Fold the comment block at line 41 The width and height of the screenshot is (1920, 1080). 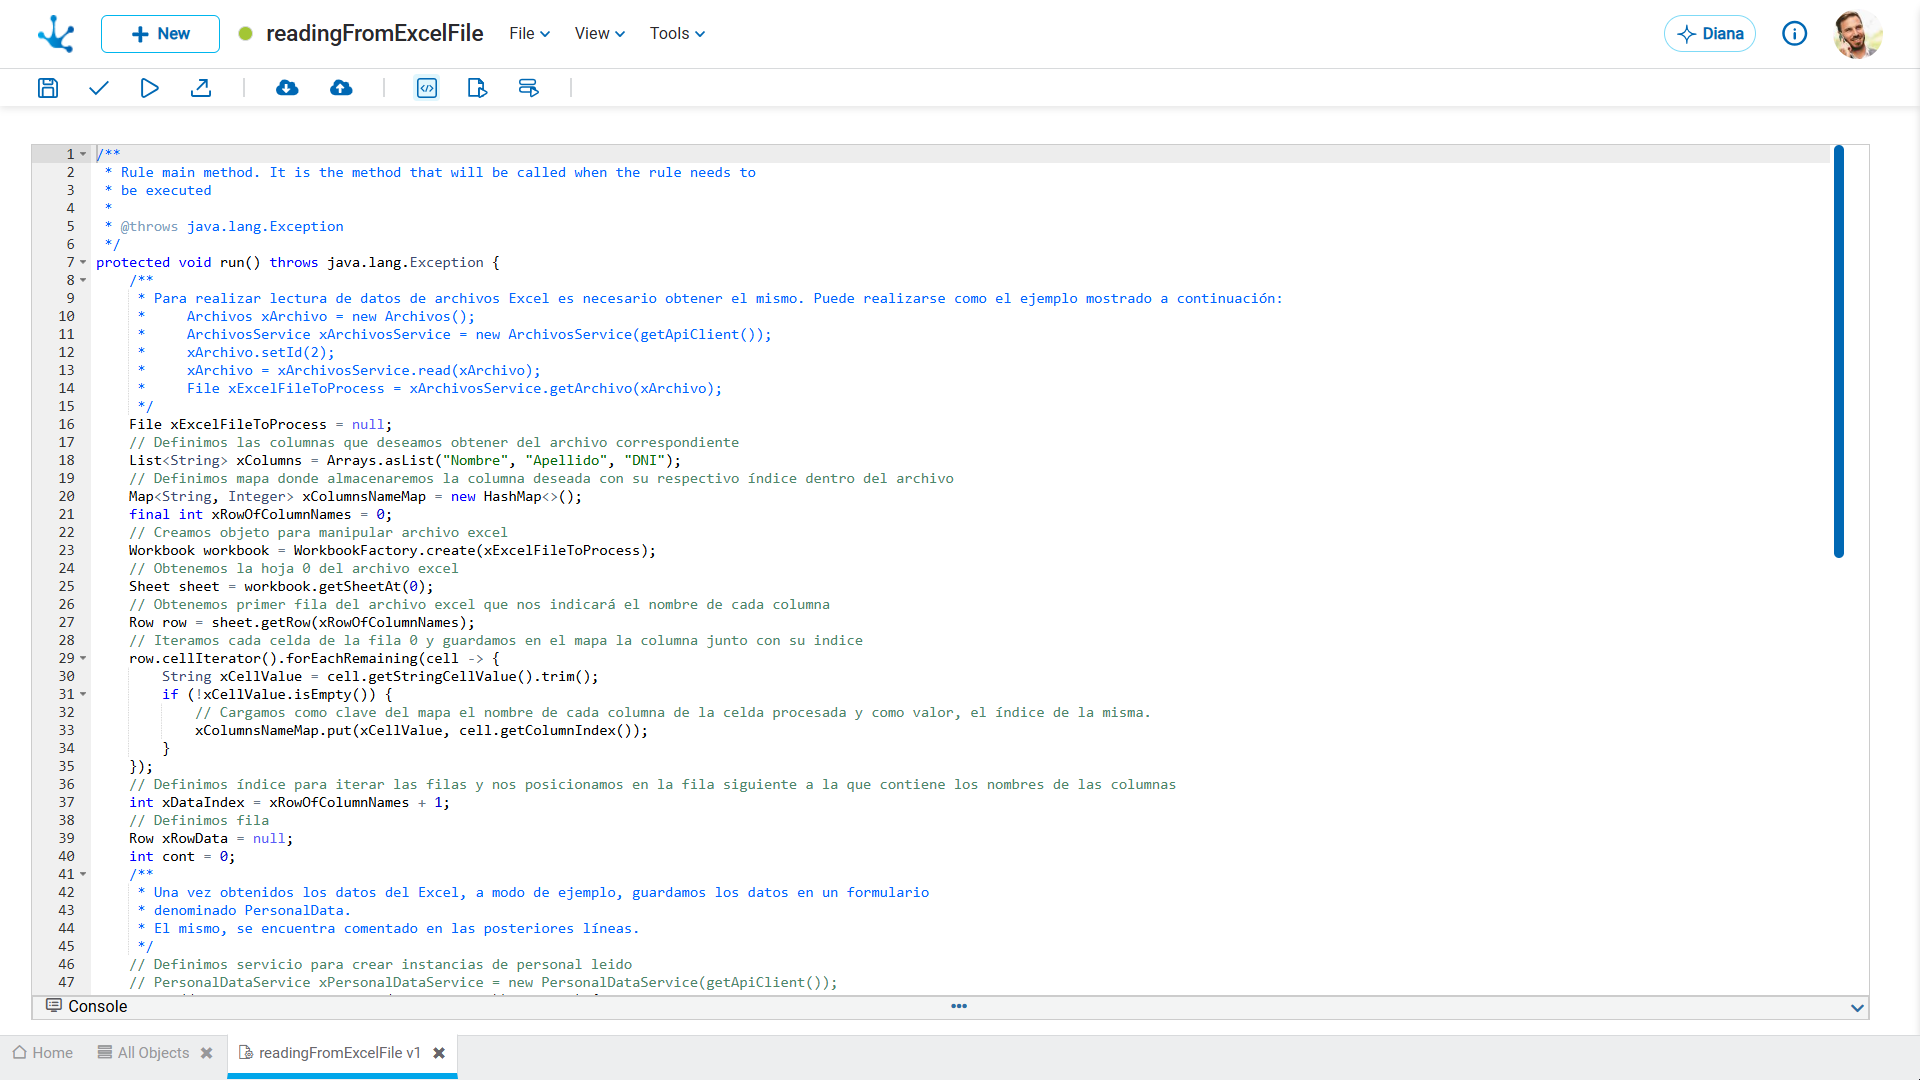click(83, 874)
